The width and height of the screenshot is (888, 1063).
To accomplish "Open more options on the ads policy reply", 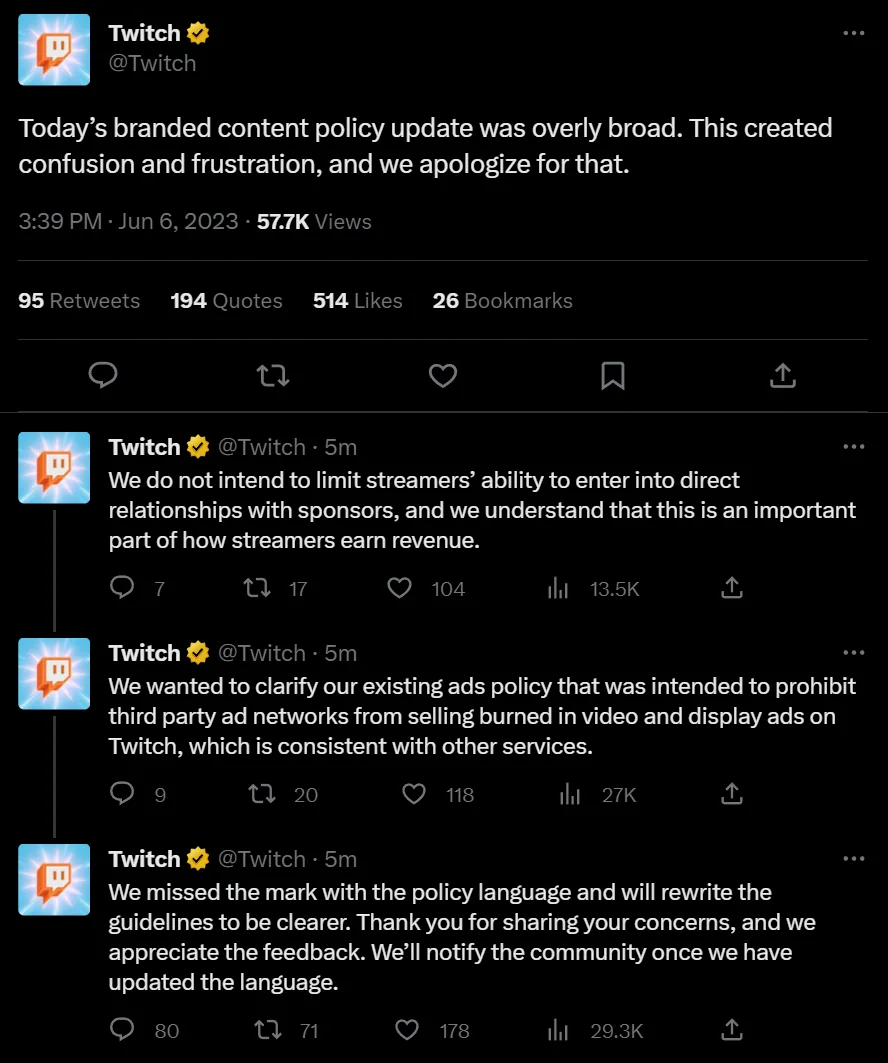I will [x=853, y=652].
